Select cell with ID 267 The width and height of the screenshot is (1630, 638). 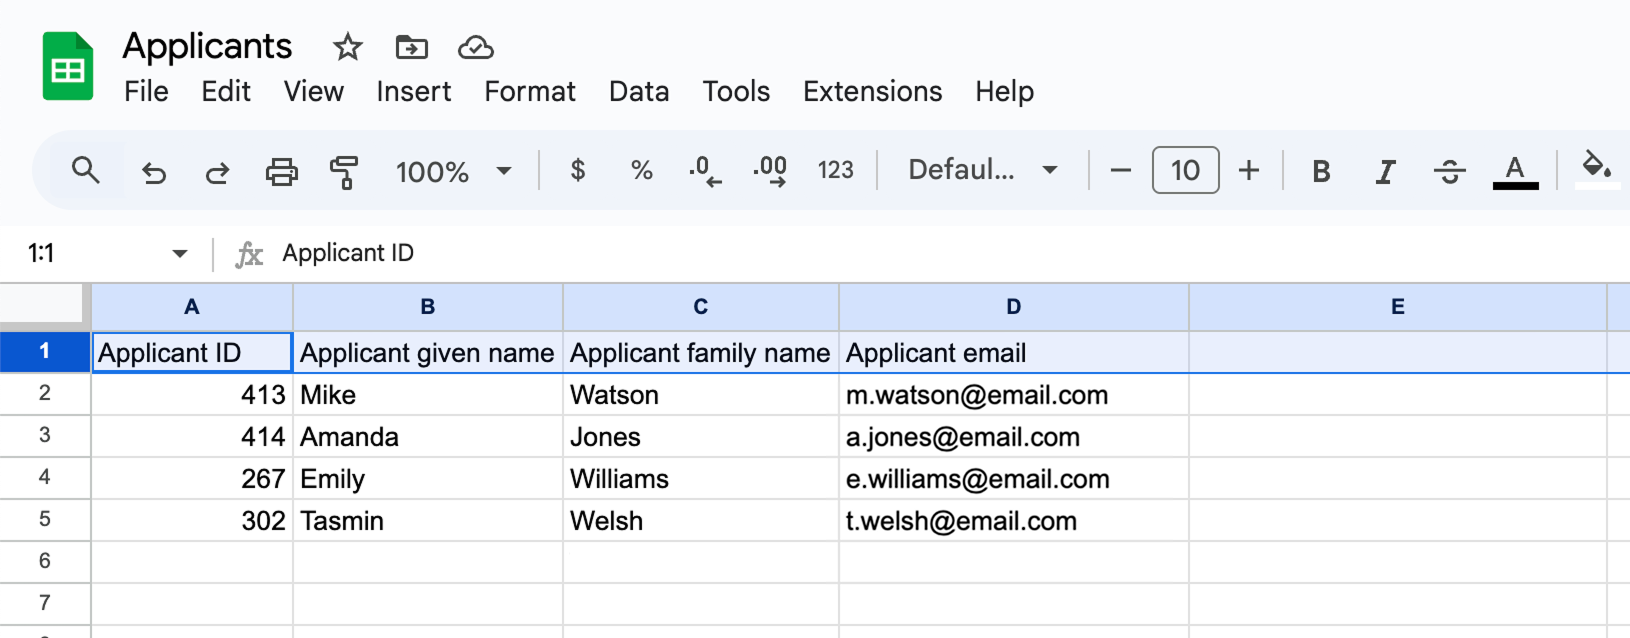point(192,478)
